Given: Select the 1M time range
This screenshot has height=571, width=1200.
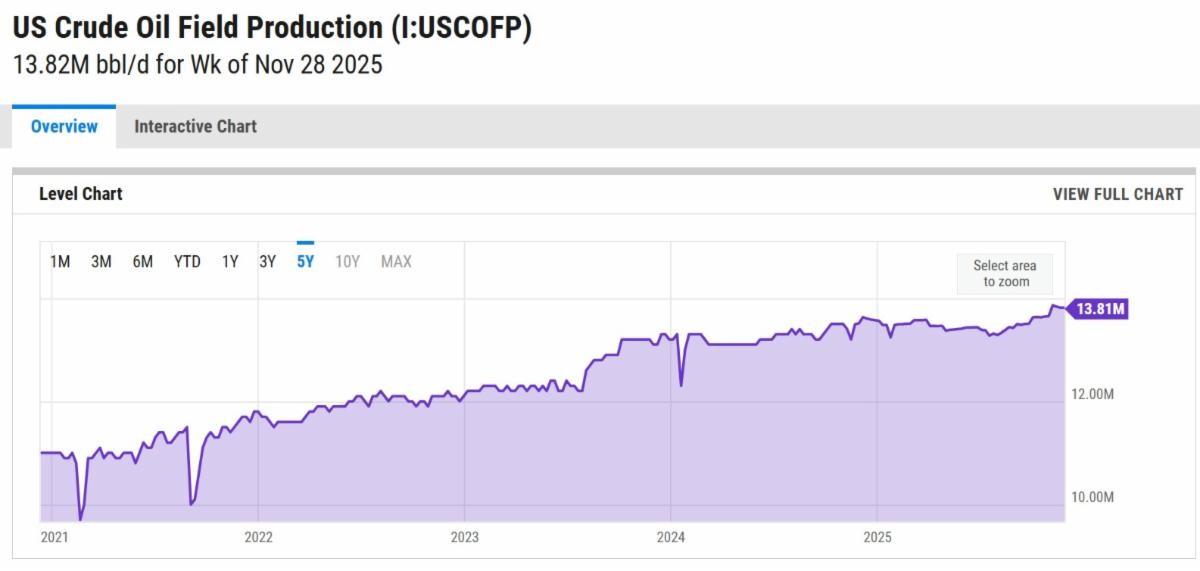Looking at the screenshot, I should [x=60, y=262].
